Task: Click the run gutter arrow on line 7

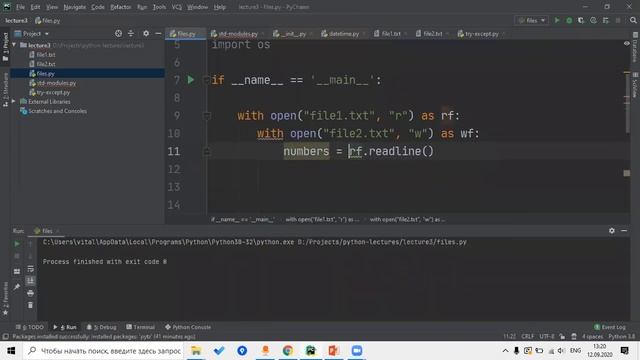Action: click(191, 80)
